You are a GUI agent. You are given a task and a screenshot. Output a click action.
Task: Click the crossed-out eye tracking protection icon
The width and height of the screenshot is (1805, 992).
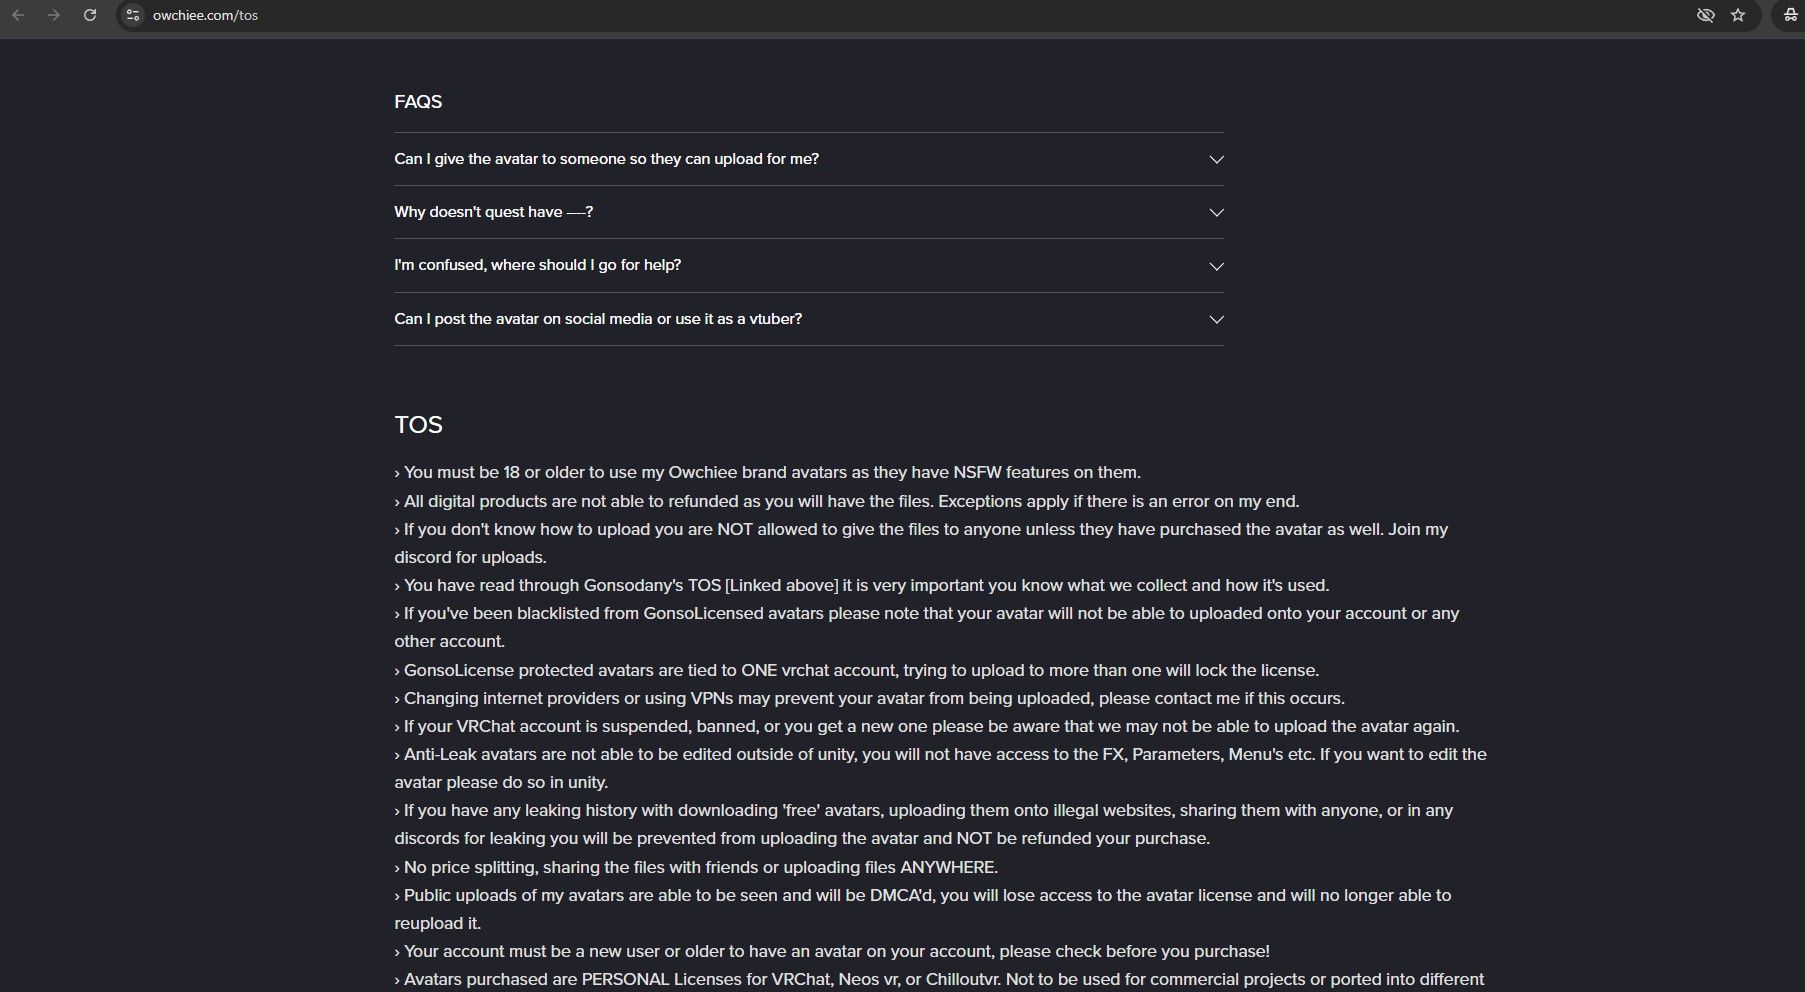[1706, 15]
